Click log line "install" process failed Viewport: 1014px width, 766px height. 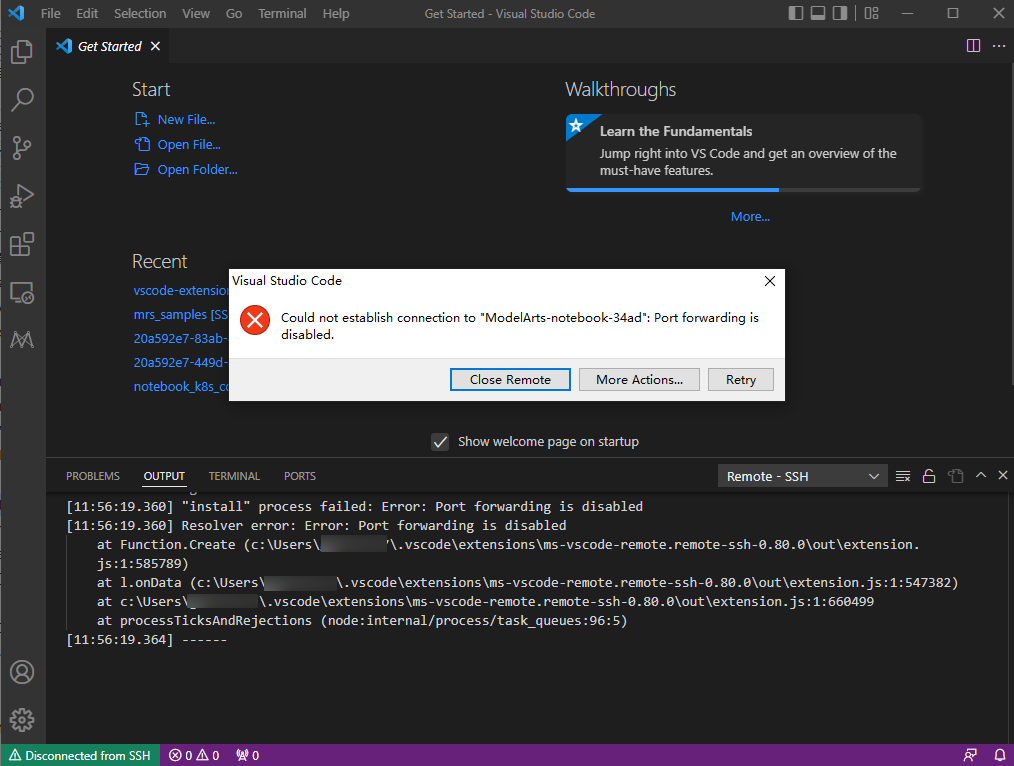point(354,507)
